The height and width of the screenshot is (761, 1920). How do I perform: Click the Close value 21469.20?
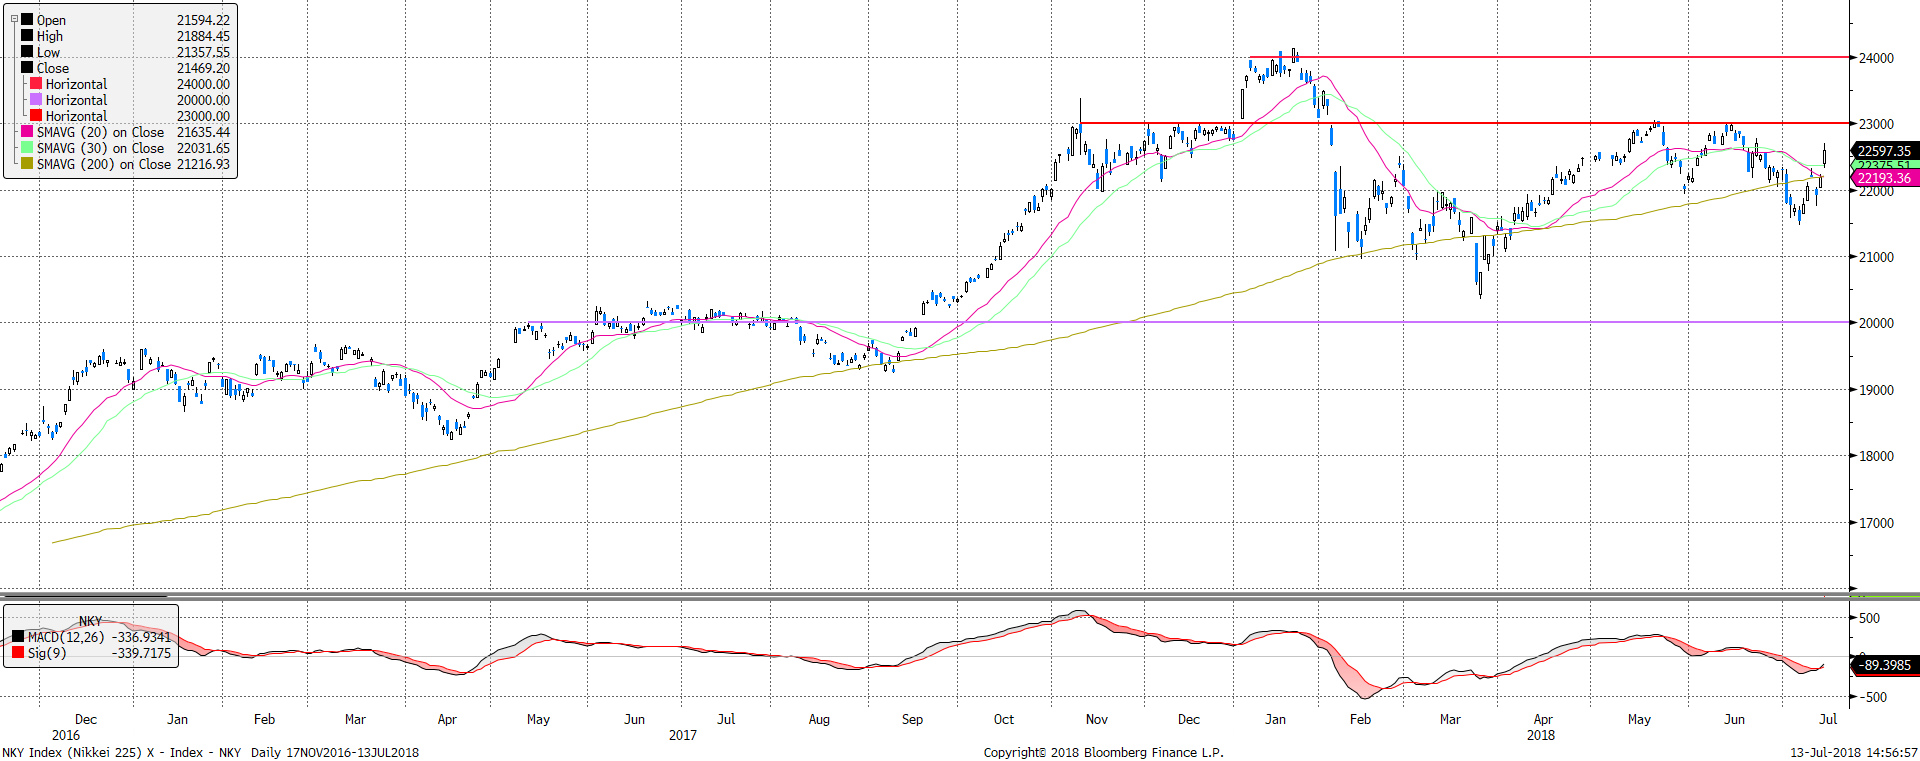(x=203, y=68)
